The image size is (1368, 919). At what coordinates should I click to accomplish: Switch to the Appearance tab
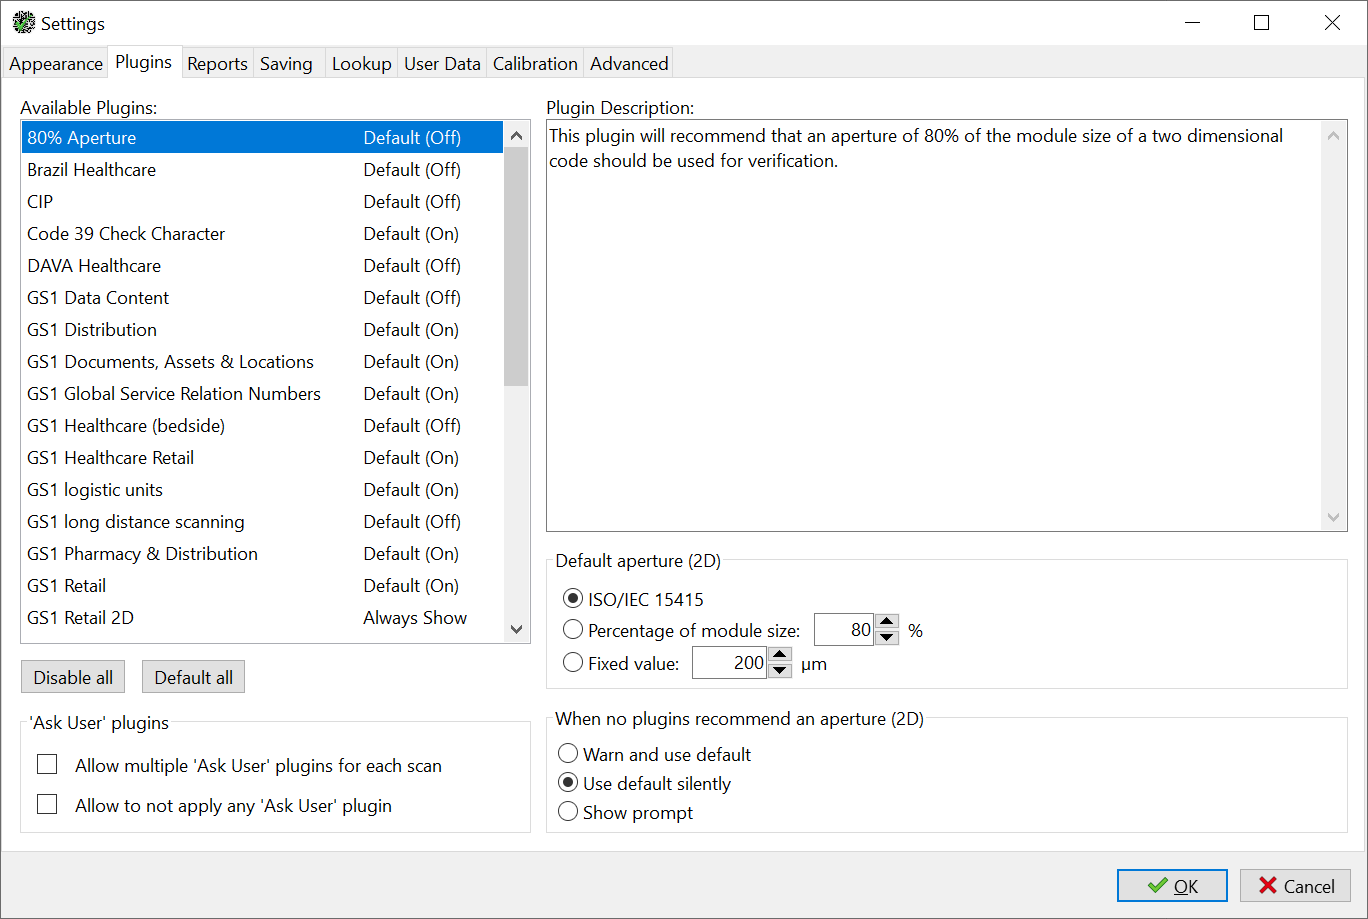click(55, 62)
